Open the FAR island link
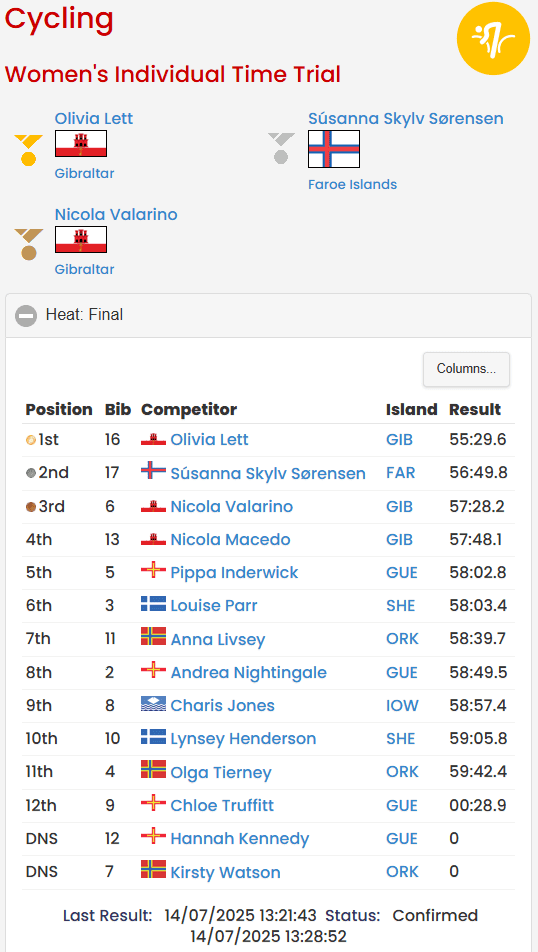Viewport: 538px width, 952px height. [x=401, y=473]
